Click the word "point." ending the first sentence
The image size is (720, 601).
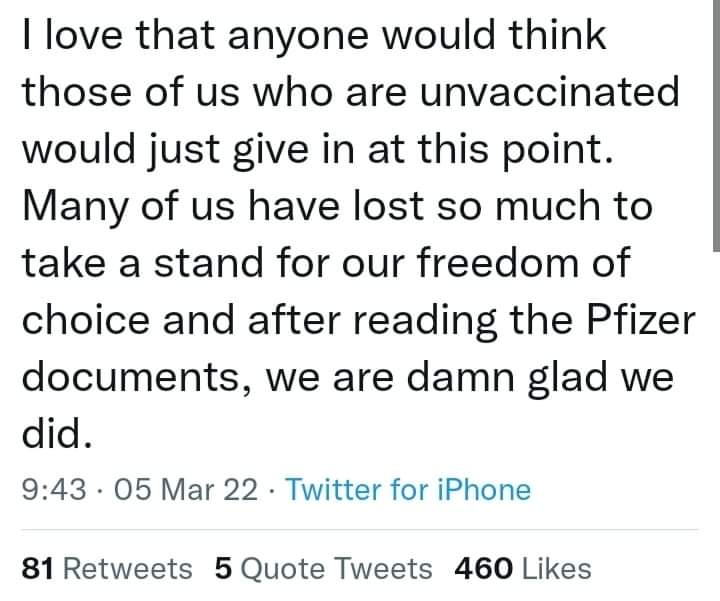click(552, 150)
